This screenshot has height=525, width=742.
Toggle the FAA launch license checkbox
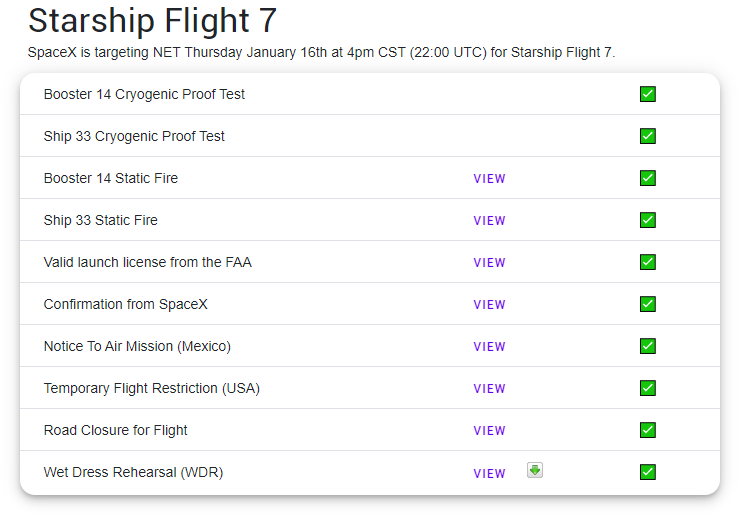click(648, 262)
